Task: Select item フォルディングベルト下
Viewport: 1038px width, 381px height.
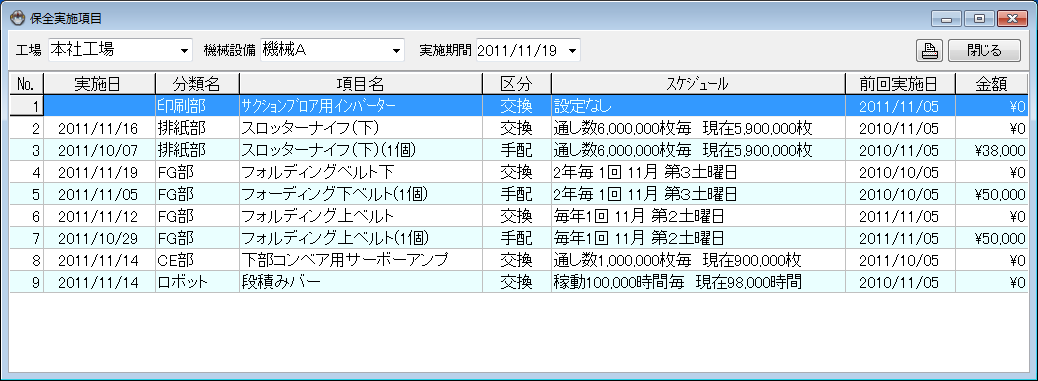Action: (361, 172)
